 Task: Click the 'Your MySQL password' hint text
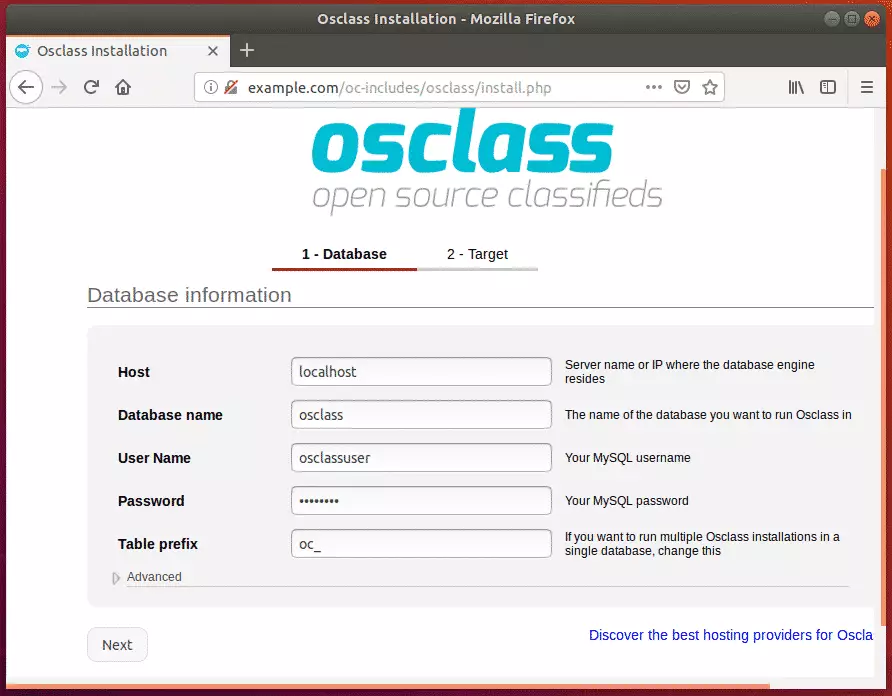tap(626, 501)
